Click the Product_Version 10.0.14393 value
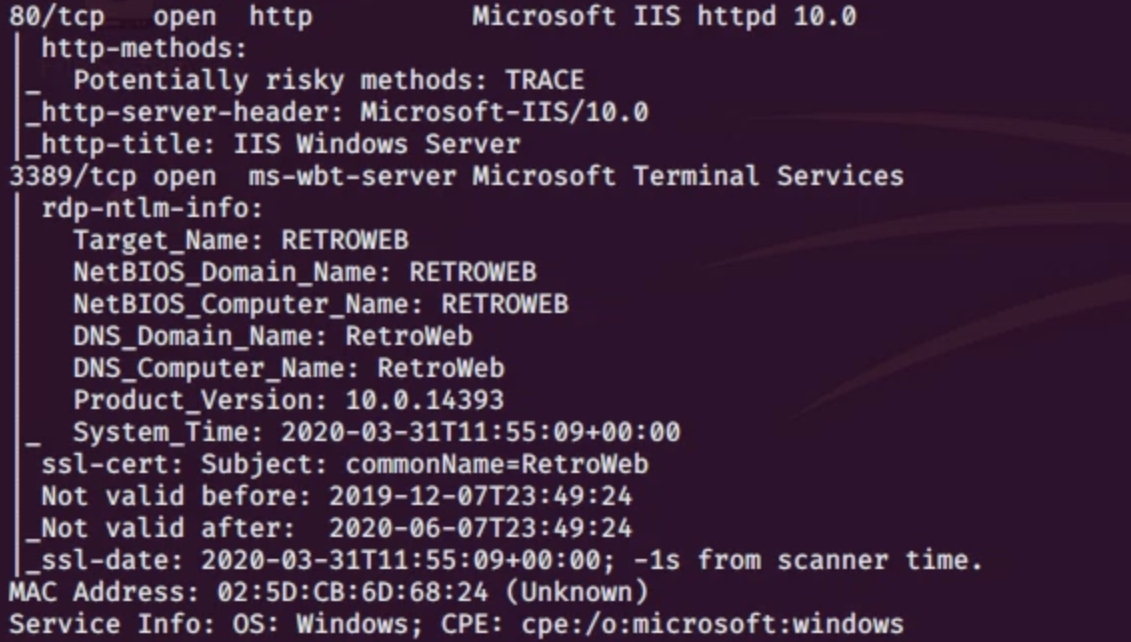Viewport: 1131px width, 642px height. (x=425, y=400)
